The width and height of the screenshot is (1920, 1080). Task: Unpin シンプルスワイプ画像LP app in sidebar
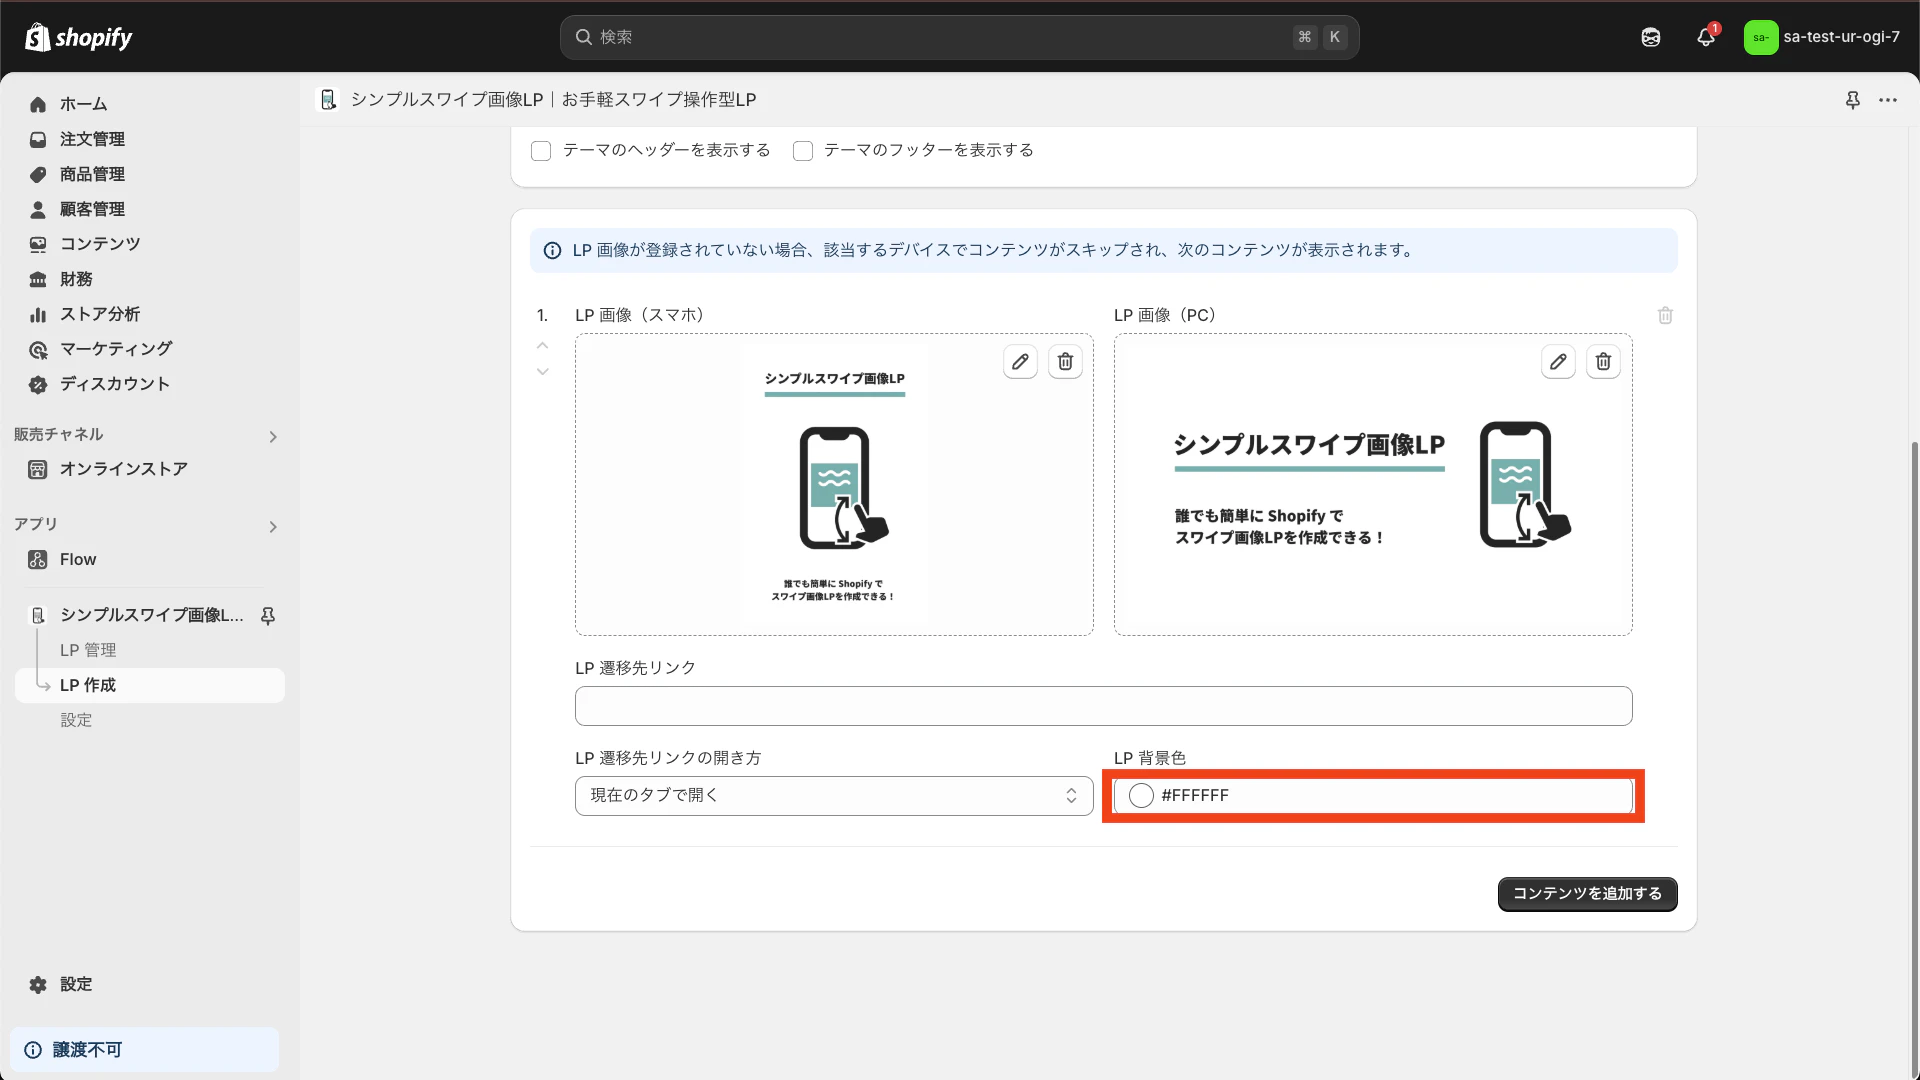268,615
